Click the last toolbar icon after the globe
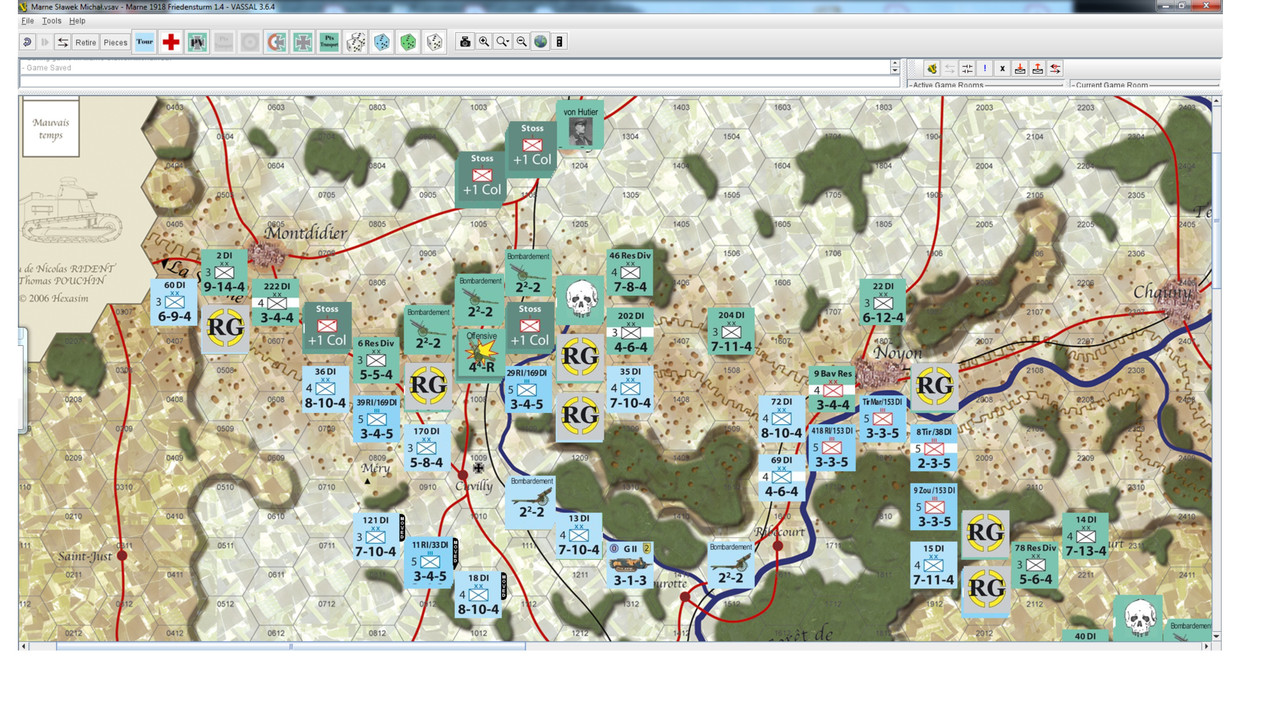This screenshot has width=1280, height=708. 560,42
